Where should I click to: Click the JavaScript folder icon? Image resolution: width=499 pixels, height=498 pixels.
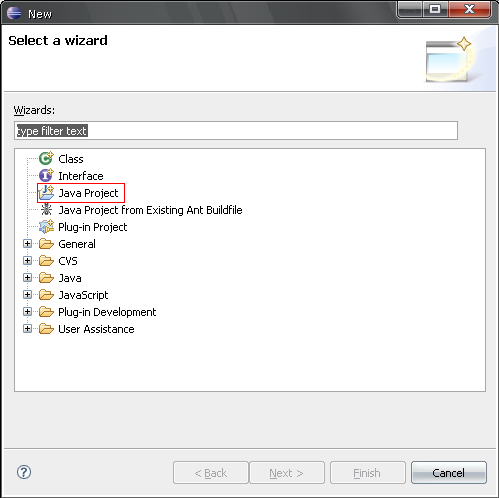(x=46, y=295)
